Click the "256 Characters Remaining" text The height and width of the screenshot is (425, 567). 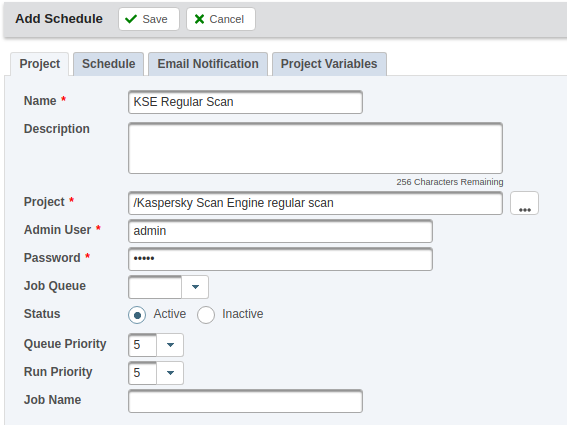pyautogui.click(x=449, y=182)
